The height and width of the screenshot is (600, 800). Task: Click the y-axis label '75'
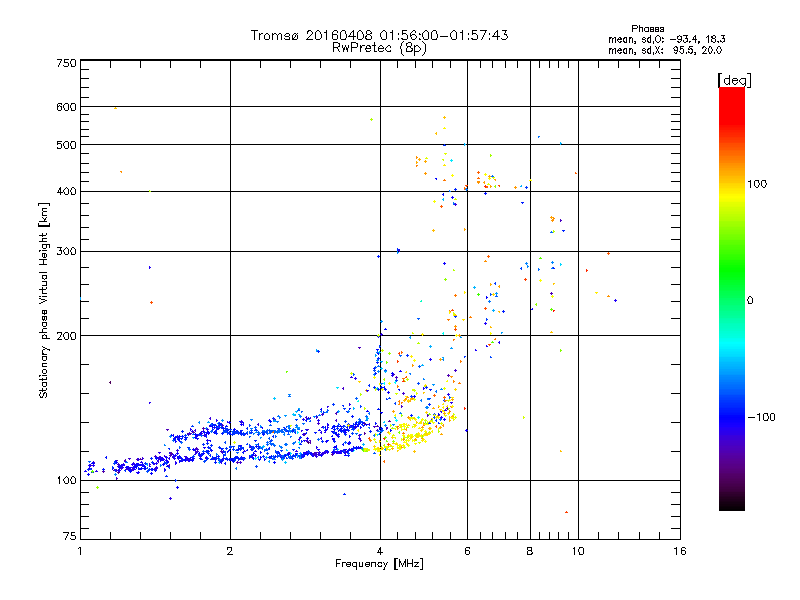pos(70,536)
